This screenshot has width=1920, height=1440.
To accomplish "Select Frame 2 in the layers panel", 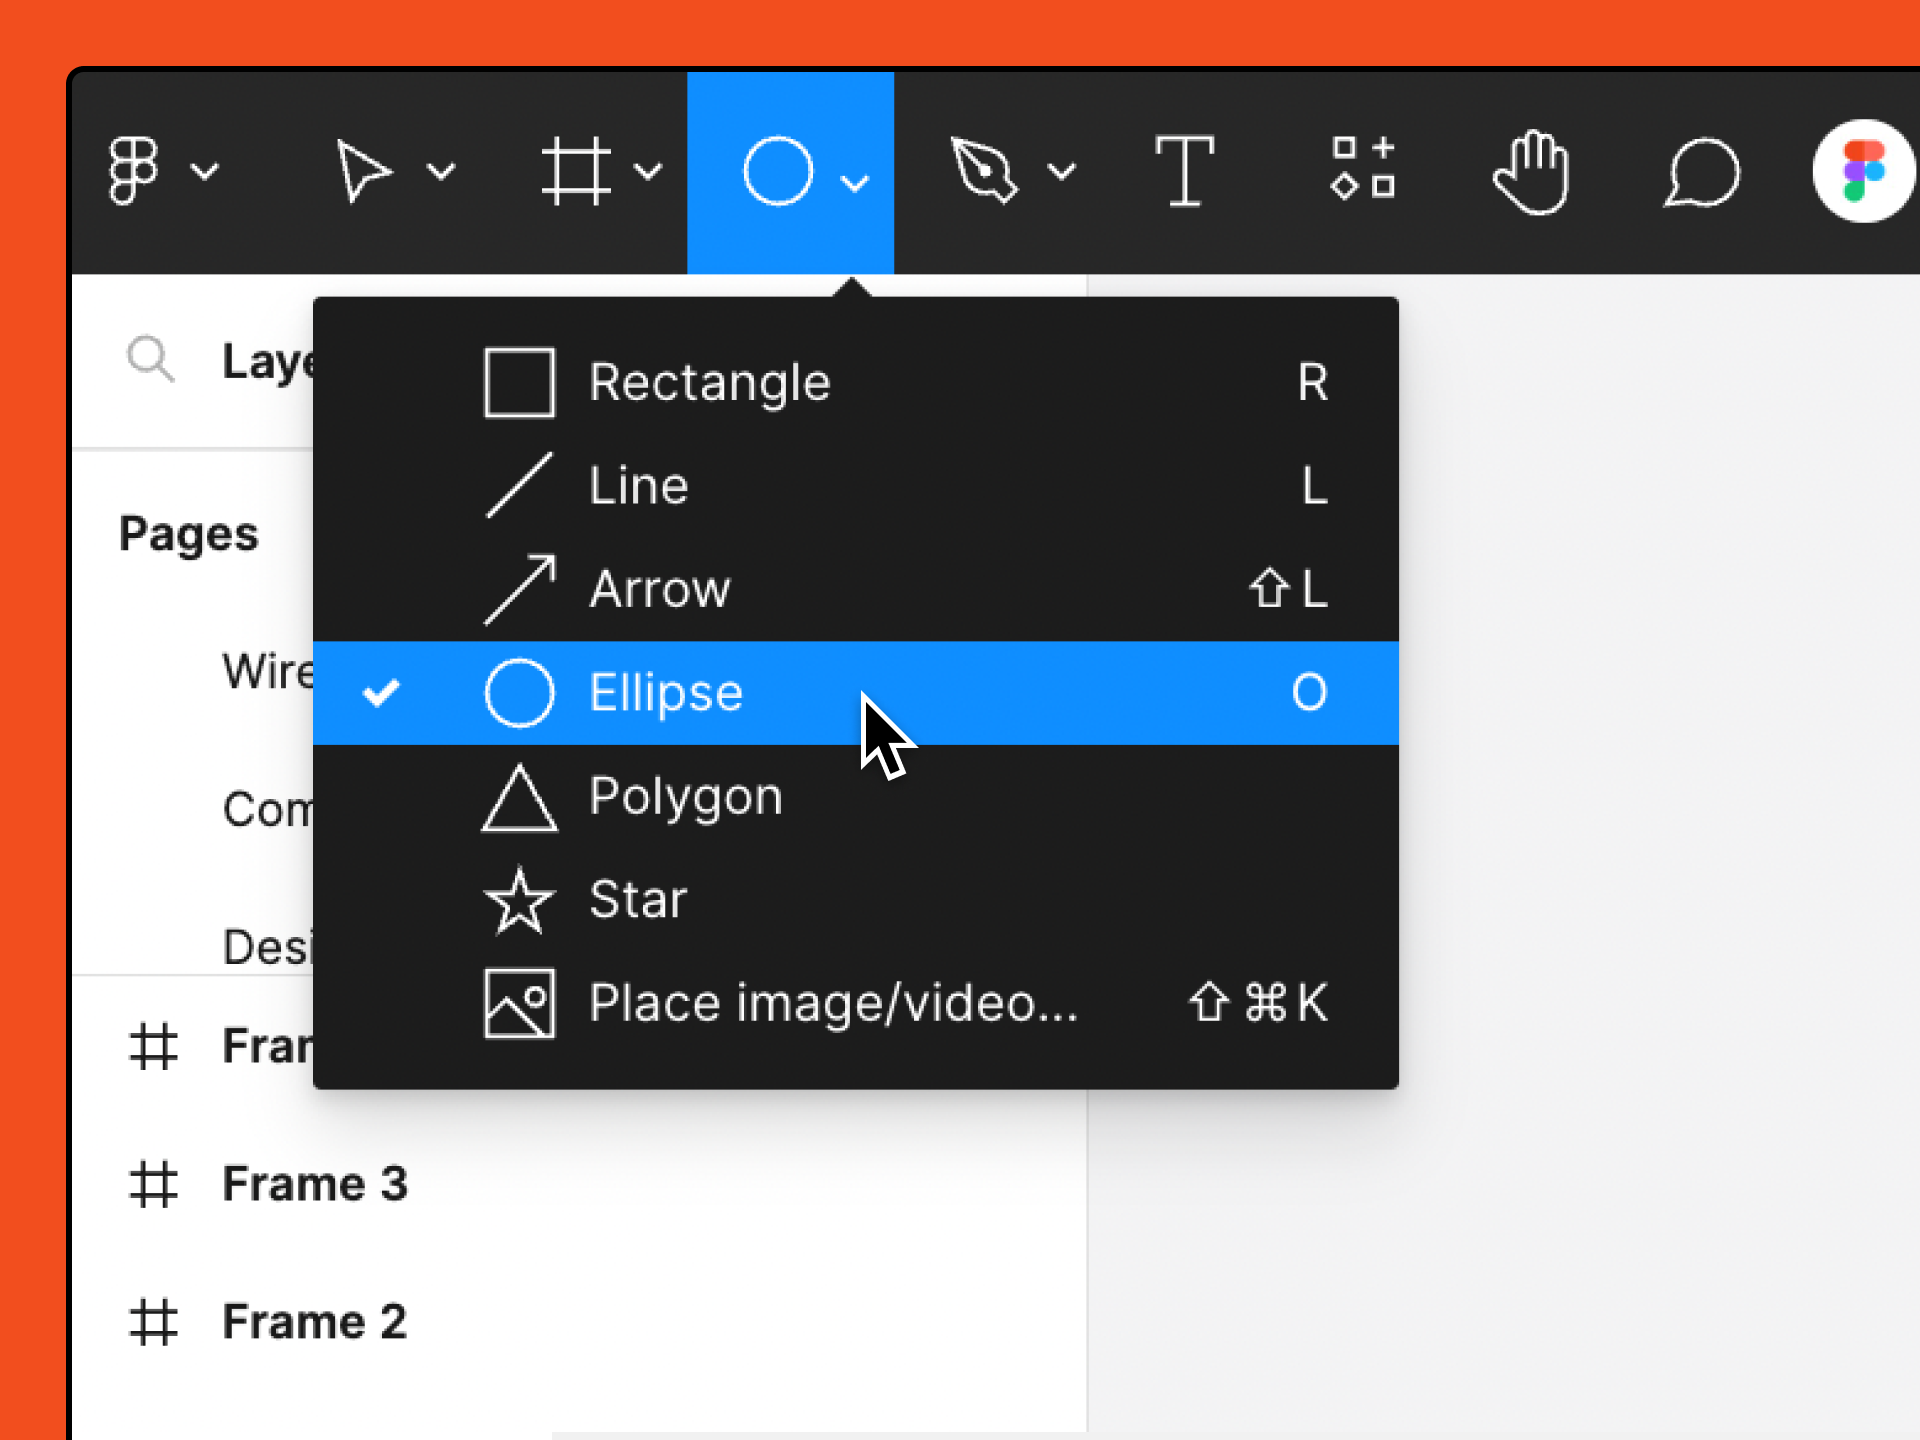I will pyautogui.click(x=315, y=1321).
